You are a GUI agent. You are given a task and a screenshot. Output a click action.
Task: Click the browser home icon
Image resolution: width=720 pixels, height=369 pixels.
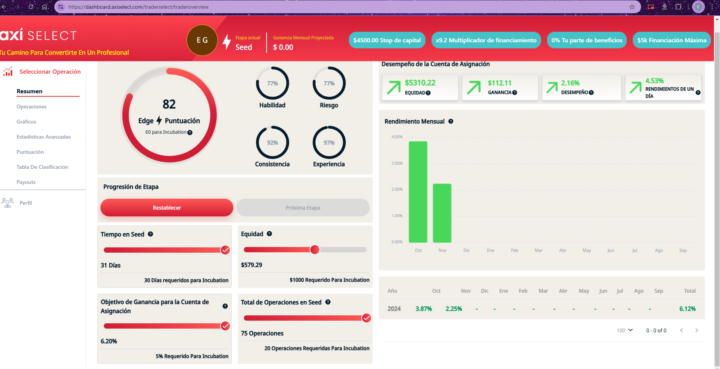[x=44, y=7]
